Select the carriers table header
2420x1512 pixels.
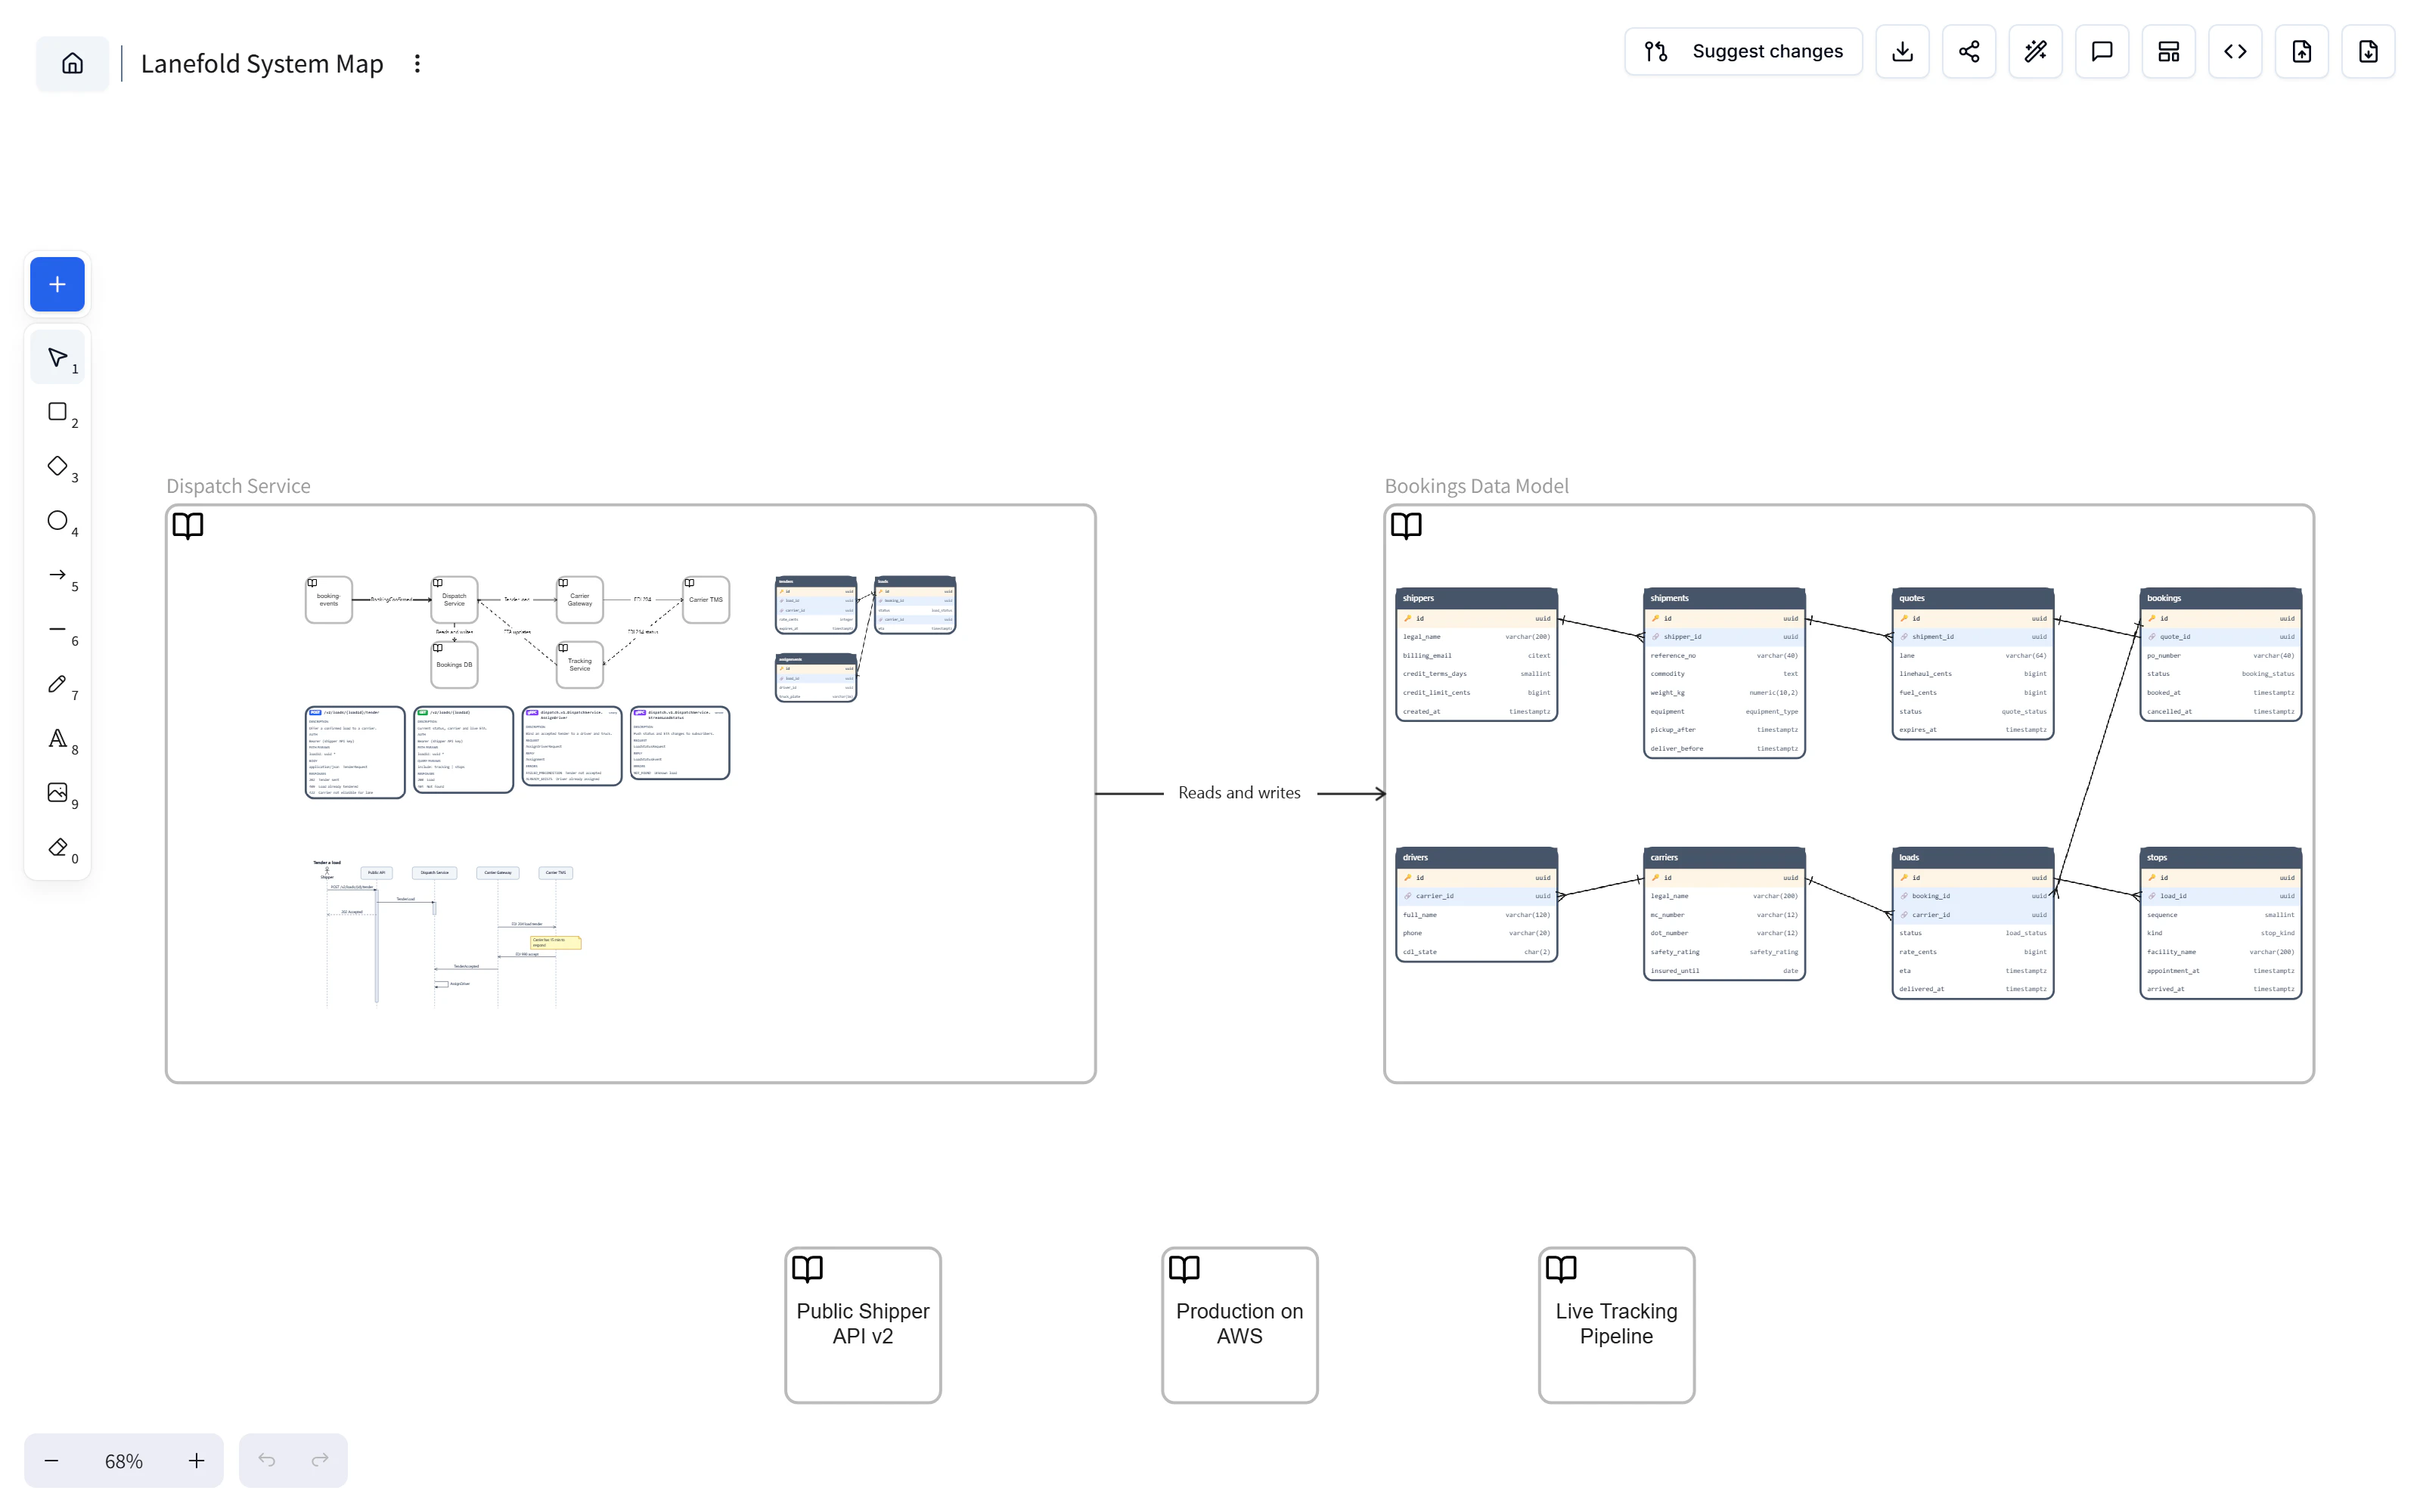[1724, 857]
